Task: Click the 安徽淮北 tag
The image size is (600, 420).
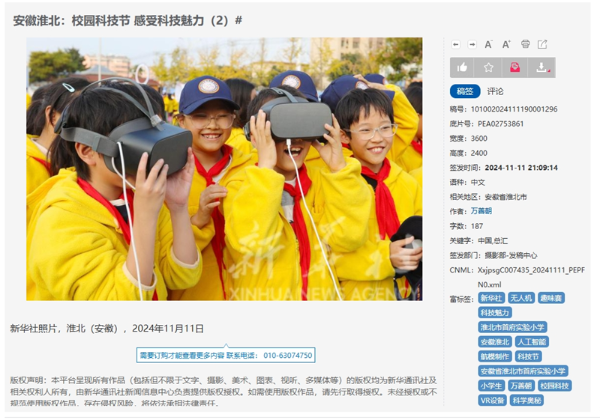Action: [x=495, y=342]
